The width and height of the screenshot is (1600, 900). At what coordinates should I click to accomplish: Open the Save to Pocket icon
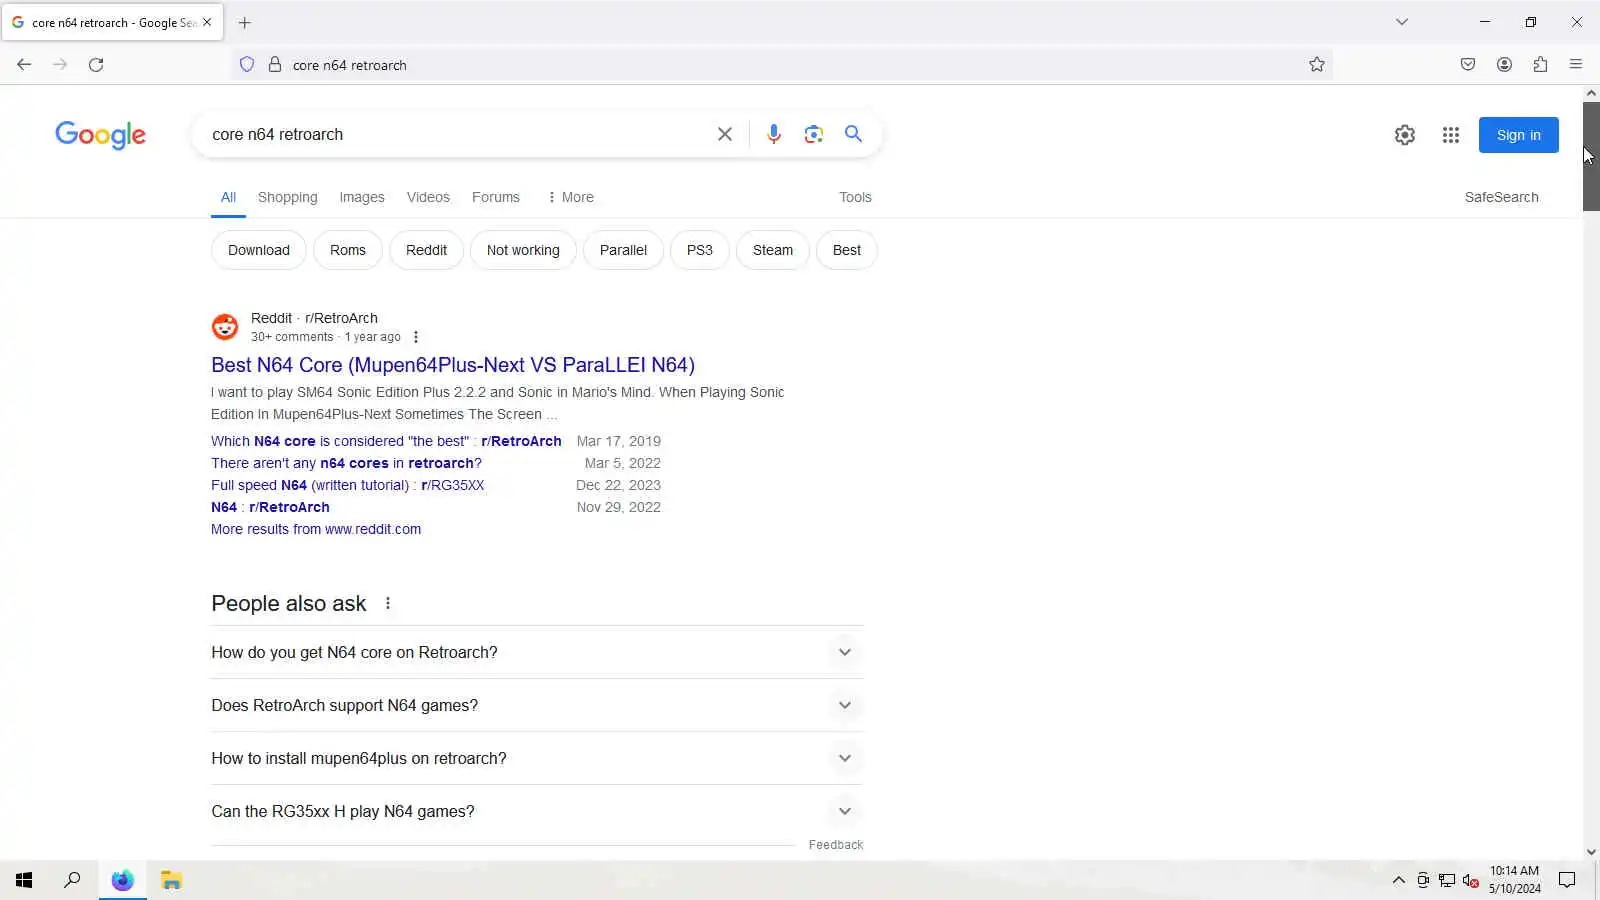1468,64
